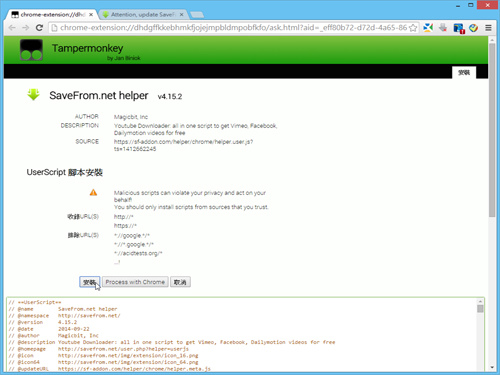Open a new browser tab
Image resolution: width=500 pixels, height=375 pixels.
click(197, 15)
